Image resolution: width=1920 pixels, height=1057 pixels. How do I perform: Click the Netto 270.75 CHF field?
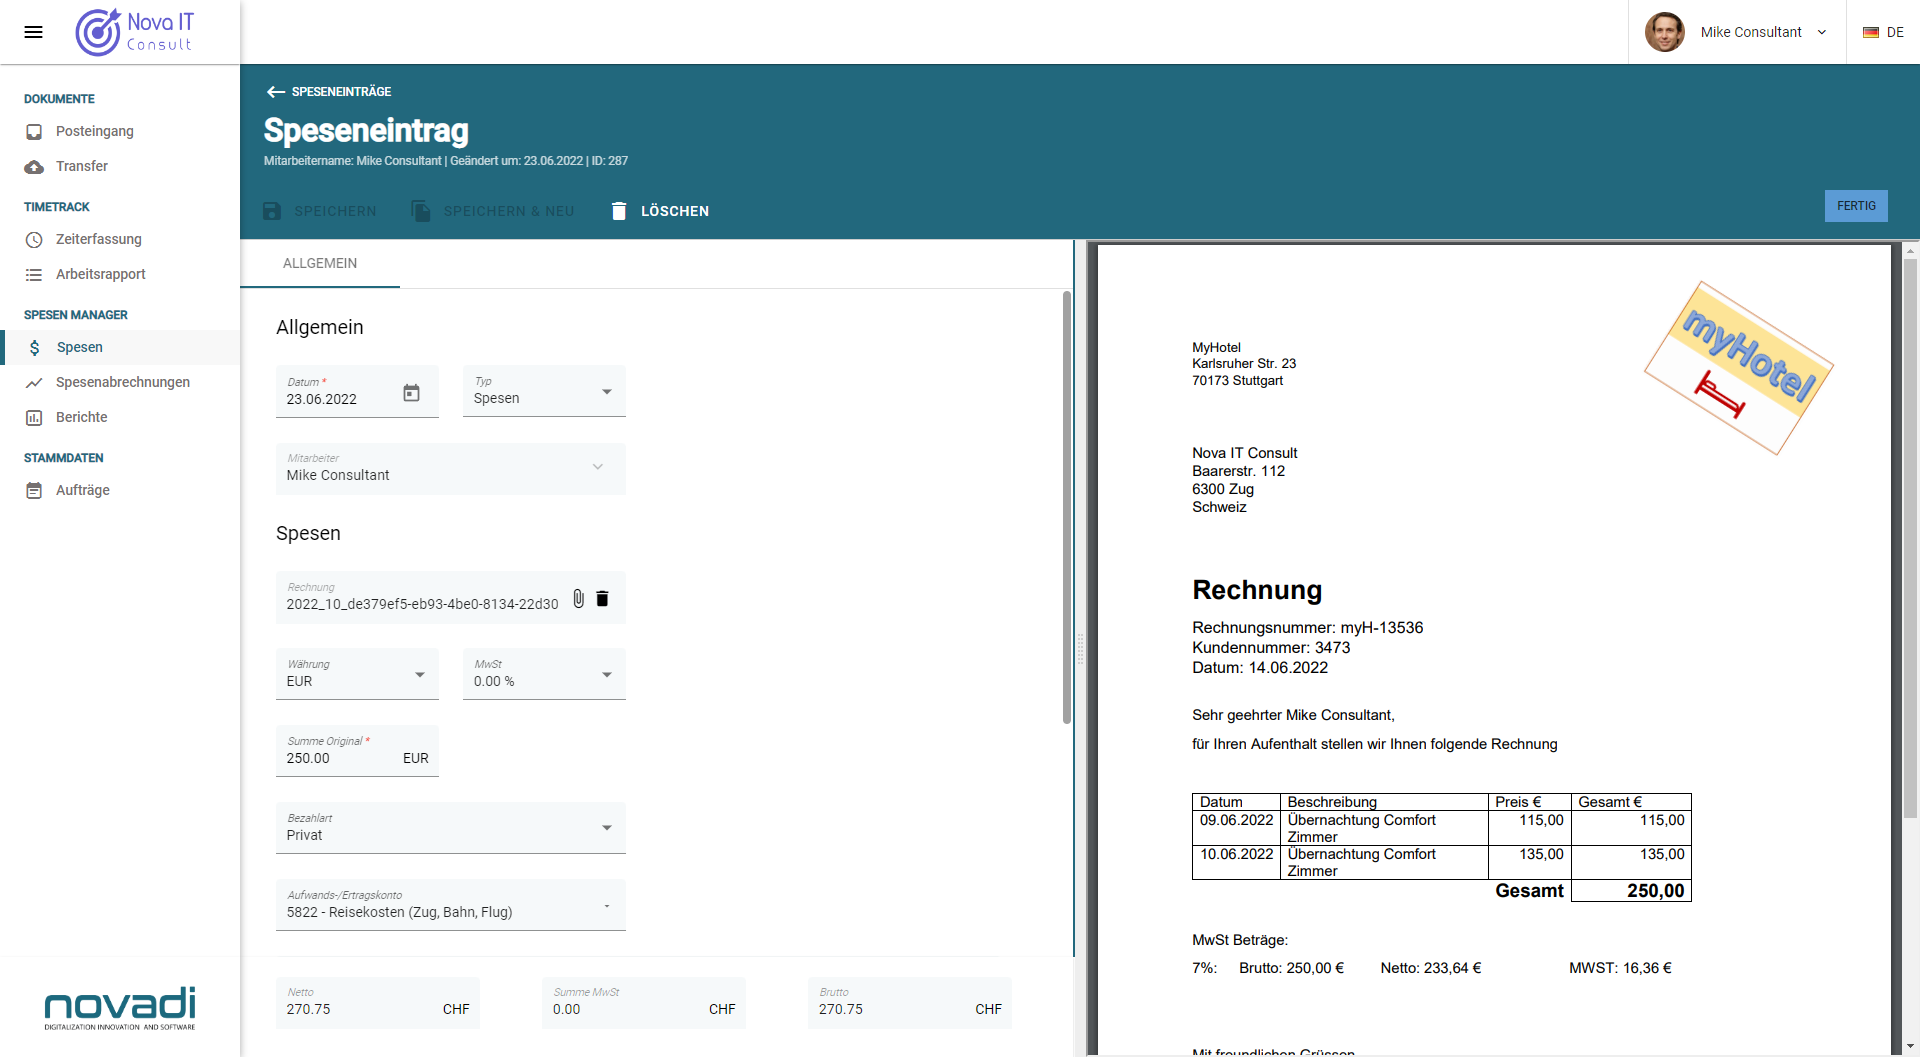coord(378,1003)
